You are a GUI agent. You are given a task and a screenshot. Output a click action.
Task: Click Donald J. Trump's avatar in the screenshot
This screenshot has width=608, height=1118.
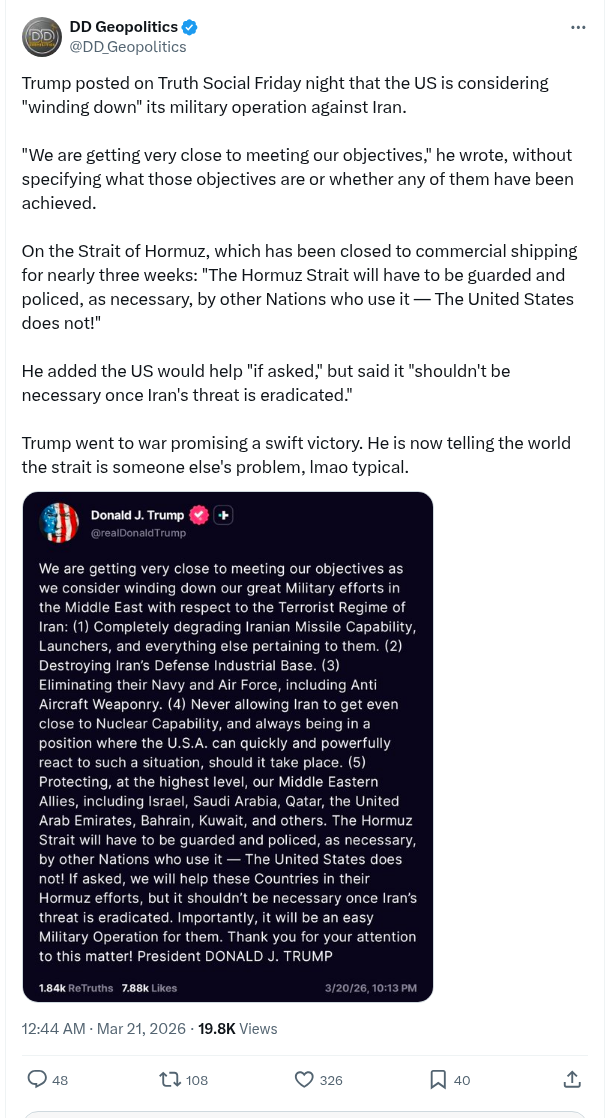59,523
